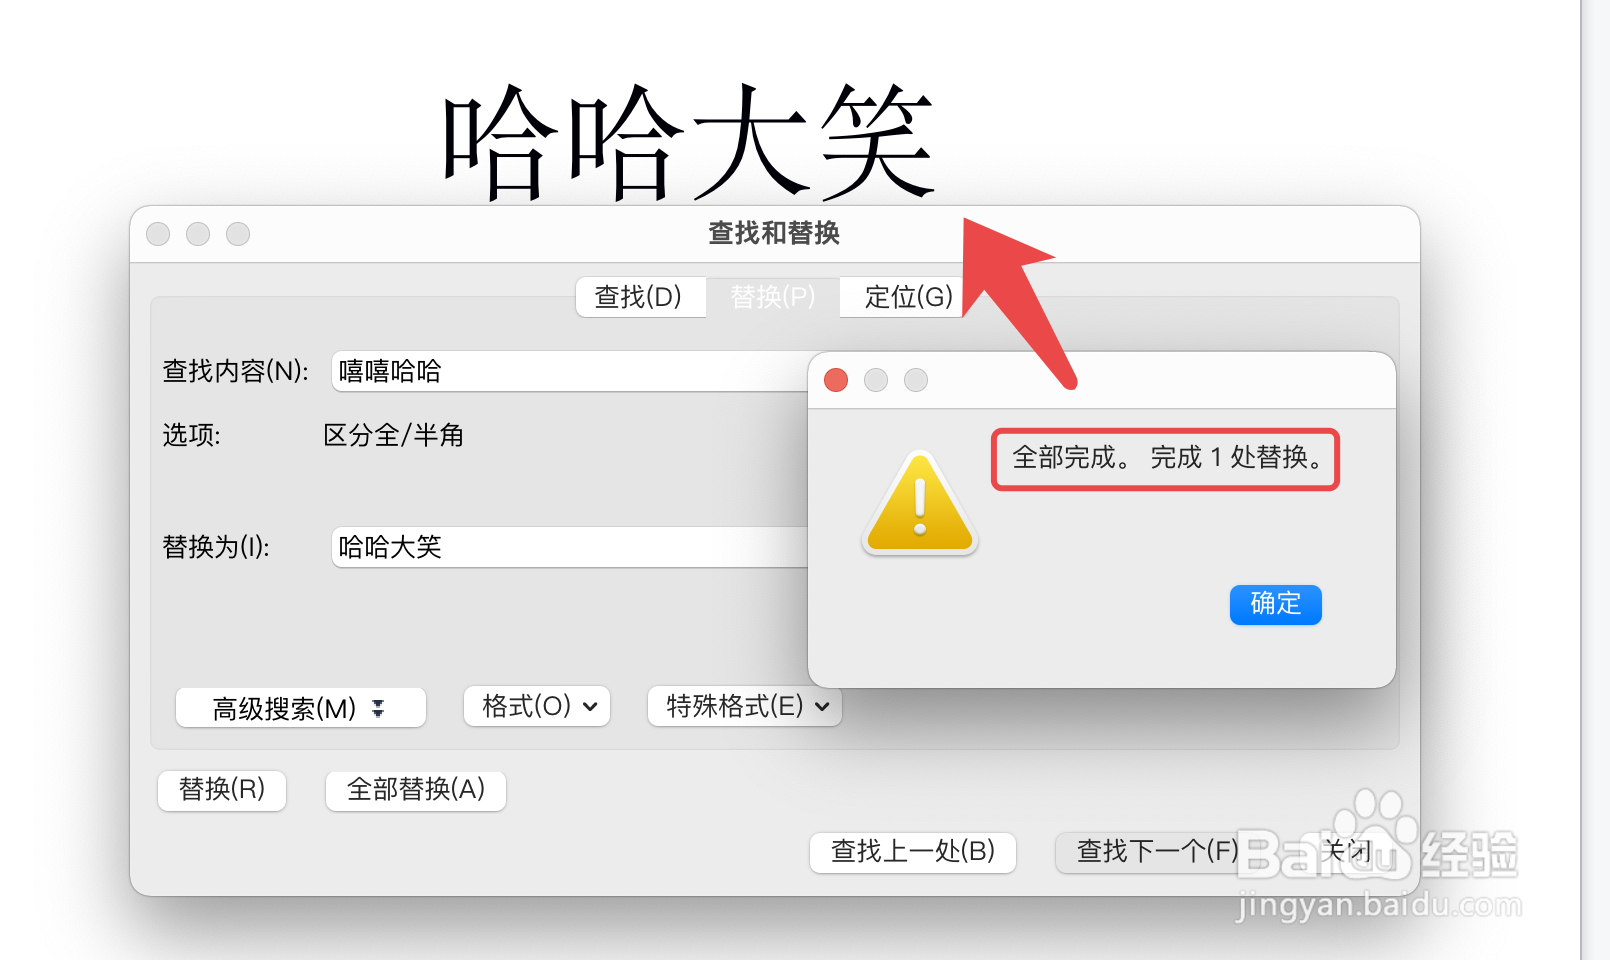1610x960 pixels.
Task: Click the 替换(R) button
Action: coord(222,790)
